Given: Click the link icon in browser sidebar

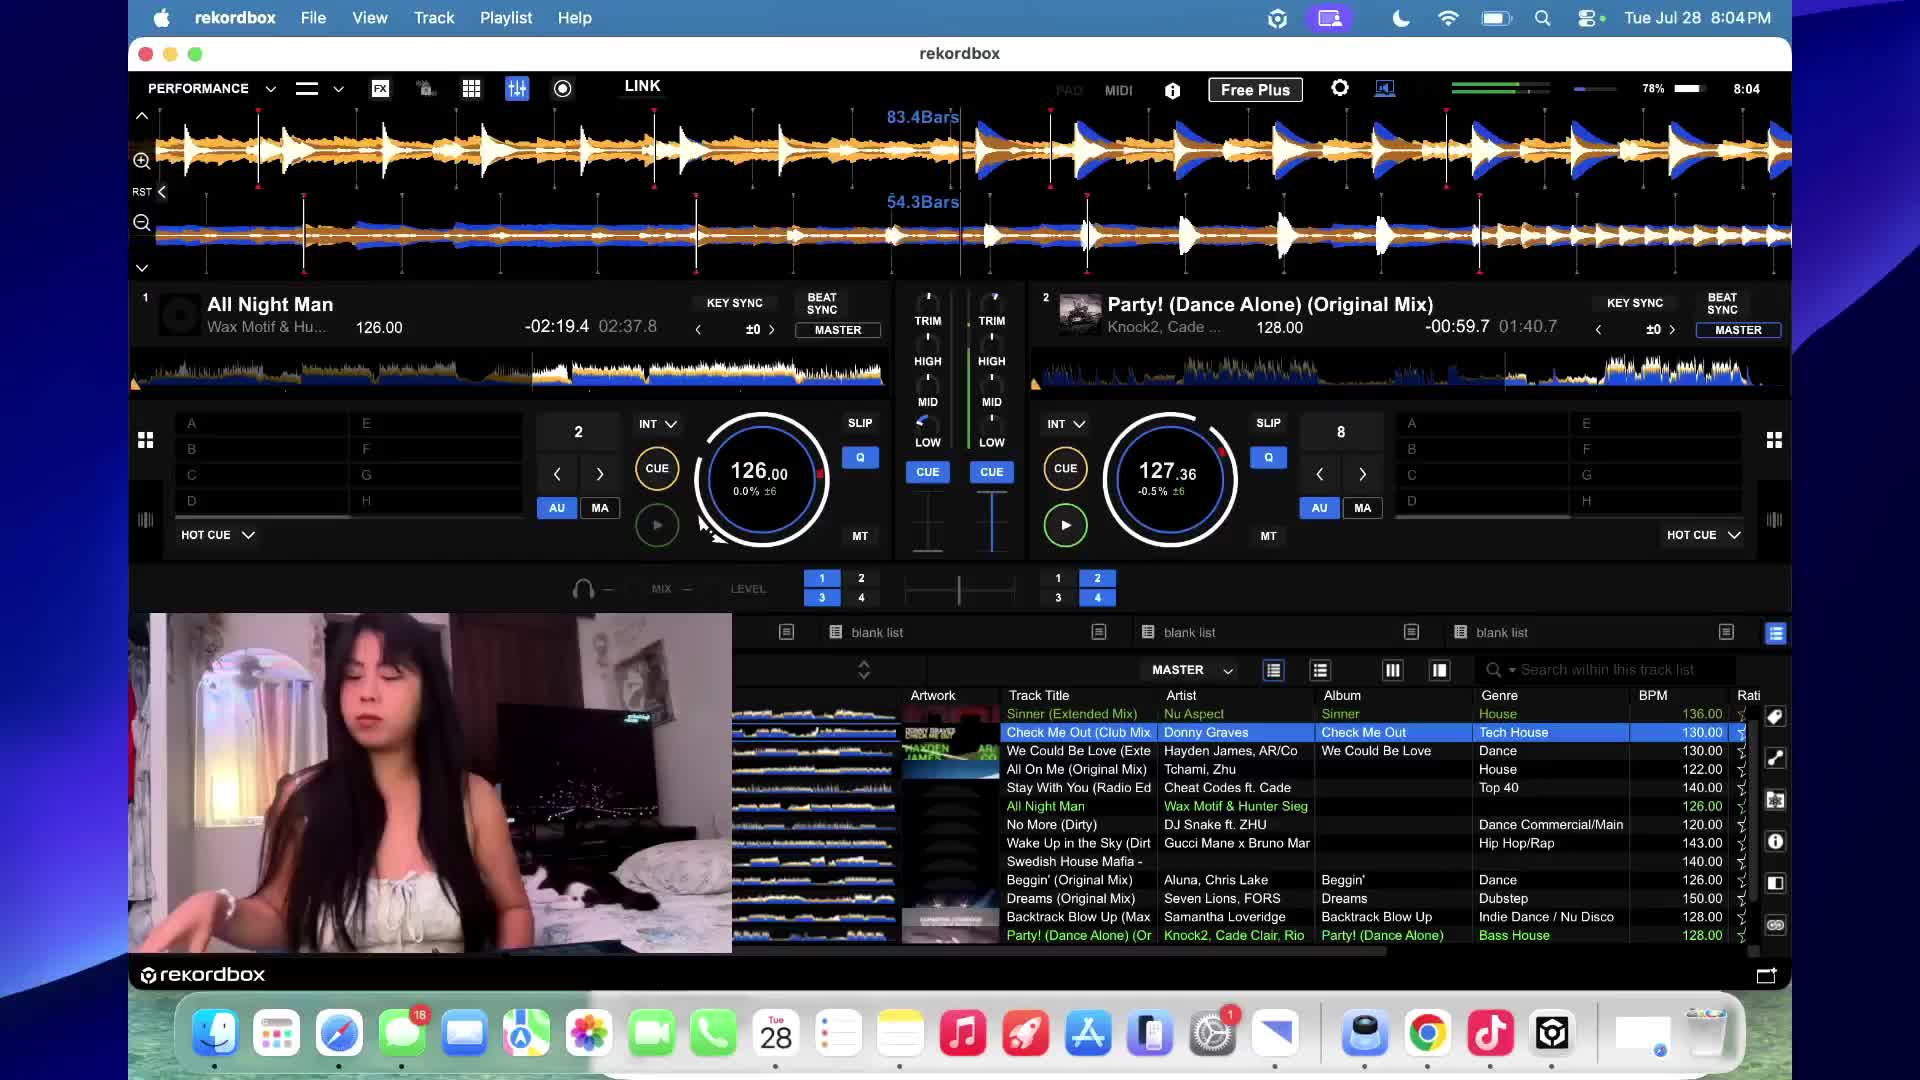Looking at the screenshot, I should (x=1775, y=925).
